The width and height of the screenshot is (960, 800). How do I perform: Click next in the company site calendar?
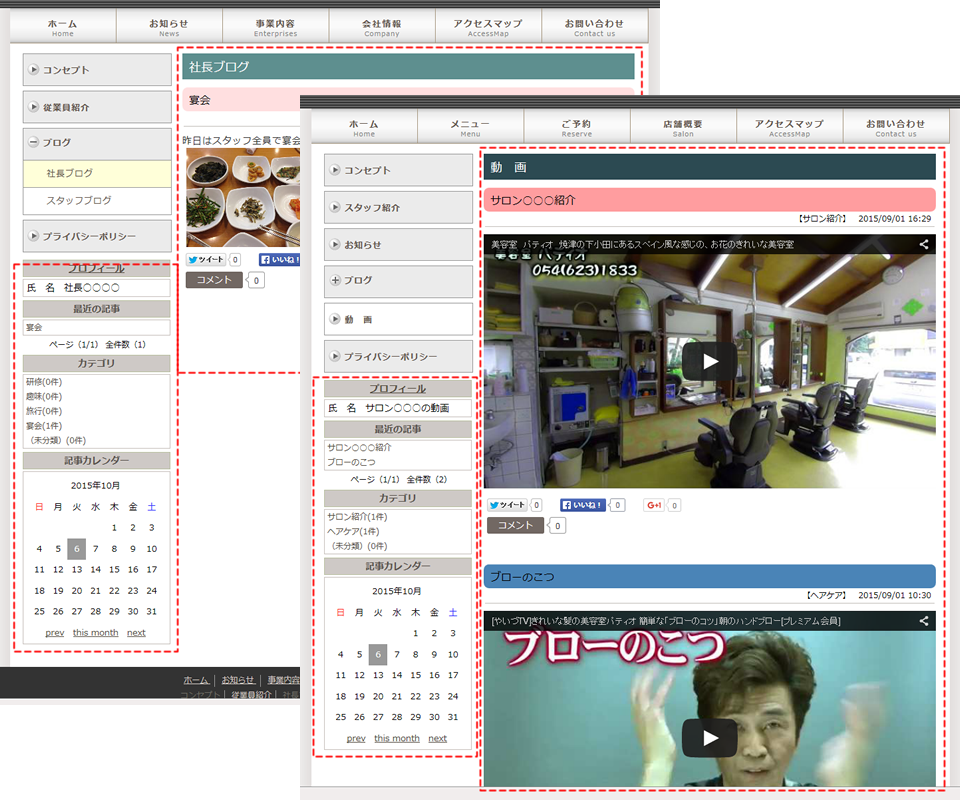(136, 632)
